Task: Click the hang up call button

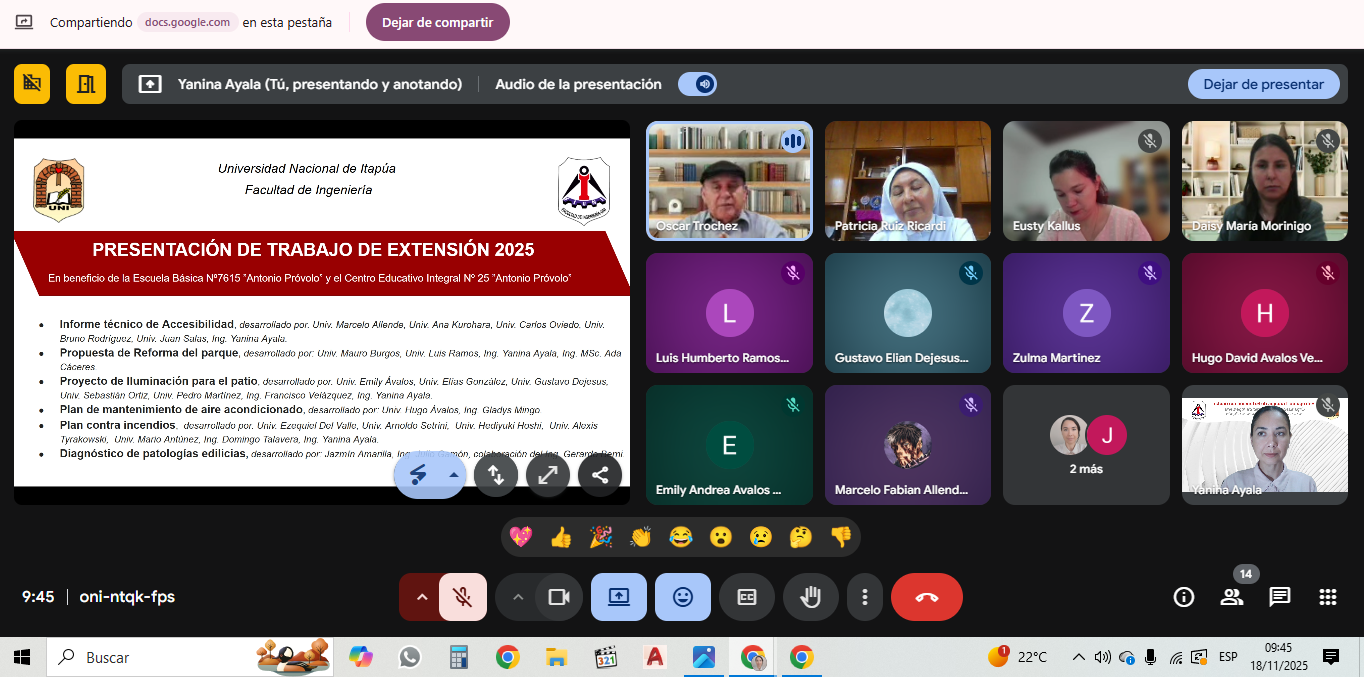Action: pos(926,597)
